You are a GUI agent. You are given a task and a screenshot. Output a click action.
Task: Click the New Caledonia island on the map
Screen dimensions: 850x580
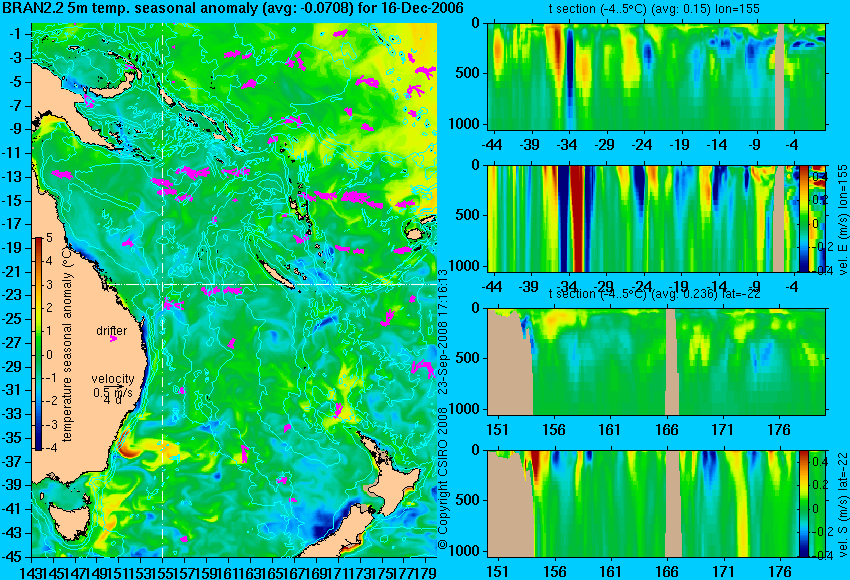click(x=276, y=273)
